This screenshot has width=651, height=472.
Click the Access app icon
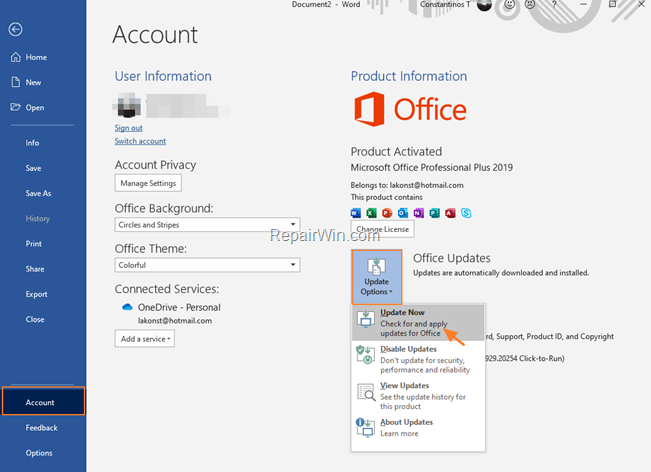450,213
